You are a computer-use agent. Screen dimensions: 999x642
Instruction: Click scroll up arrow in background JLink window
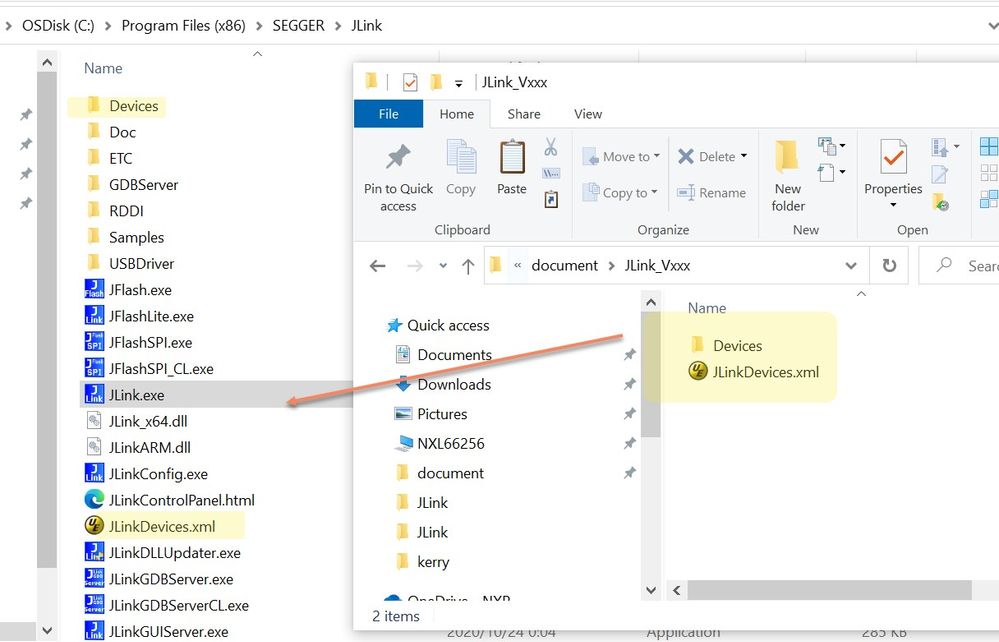[47, 63]
